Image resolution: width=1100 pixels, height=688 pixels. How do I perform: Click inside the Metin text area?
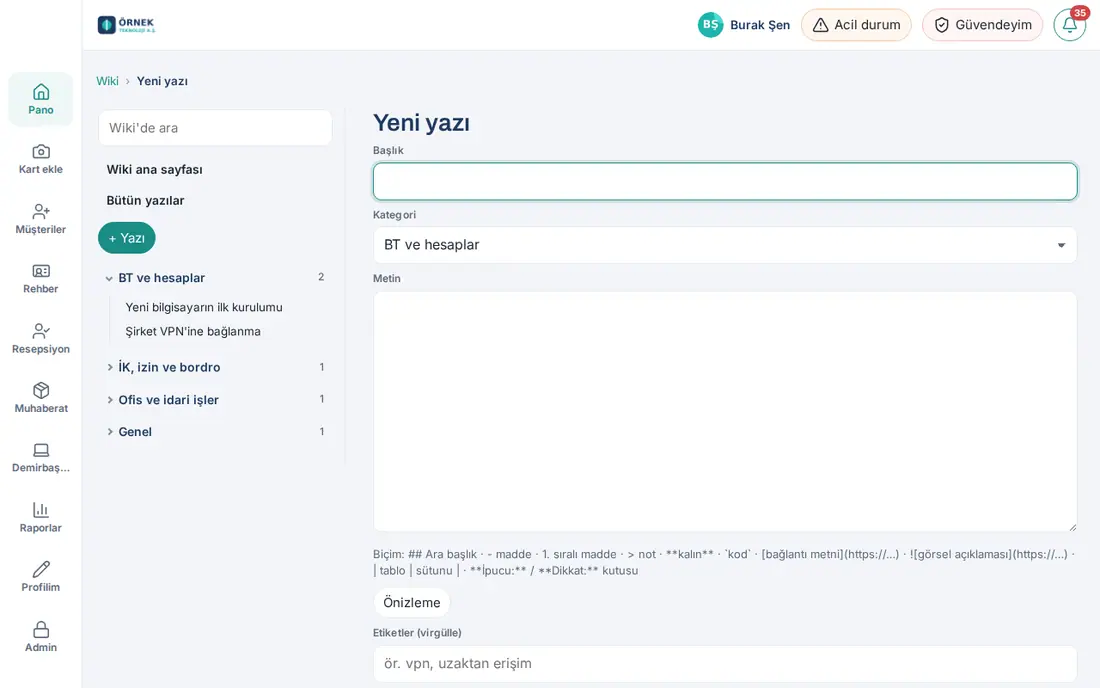click(x=725, y=411)
